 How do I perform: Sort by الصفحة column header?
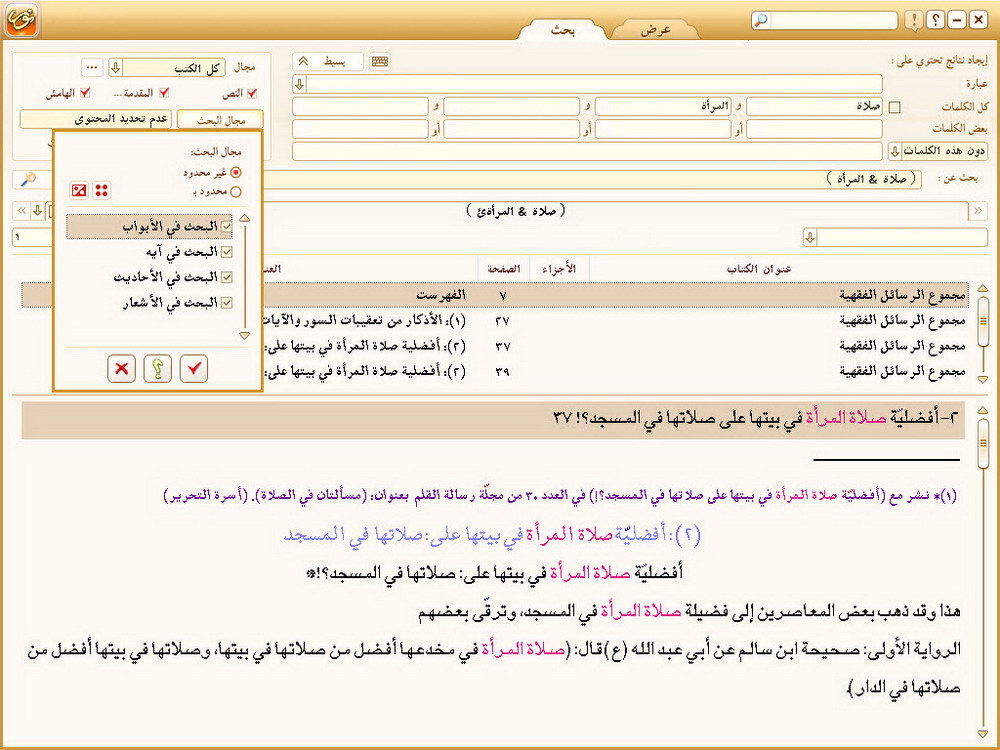pos(504,269)
